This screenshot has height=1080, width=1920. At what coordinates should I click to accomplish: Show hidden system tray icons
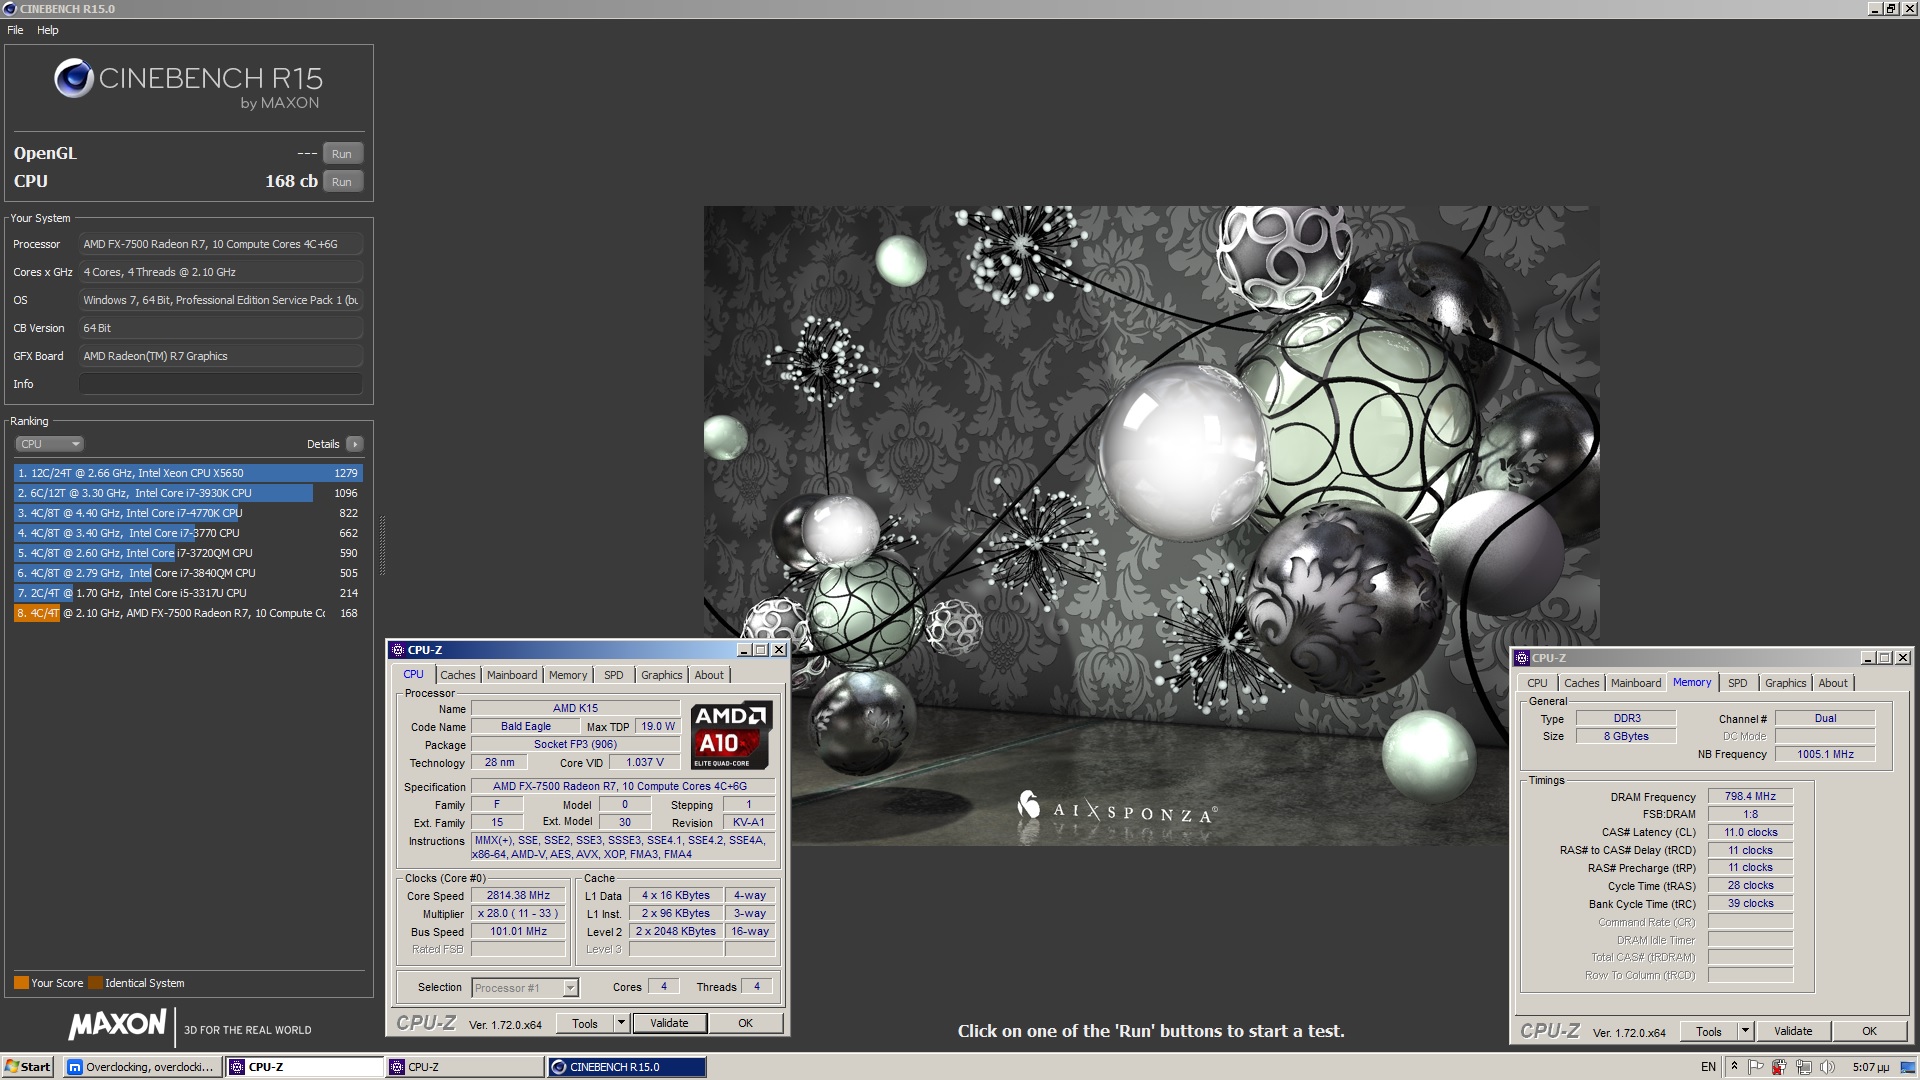pos(1734,1066)
